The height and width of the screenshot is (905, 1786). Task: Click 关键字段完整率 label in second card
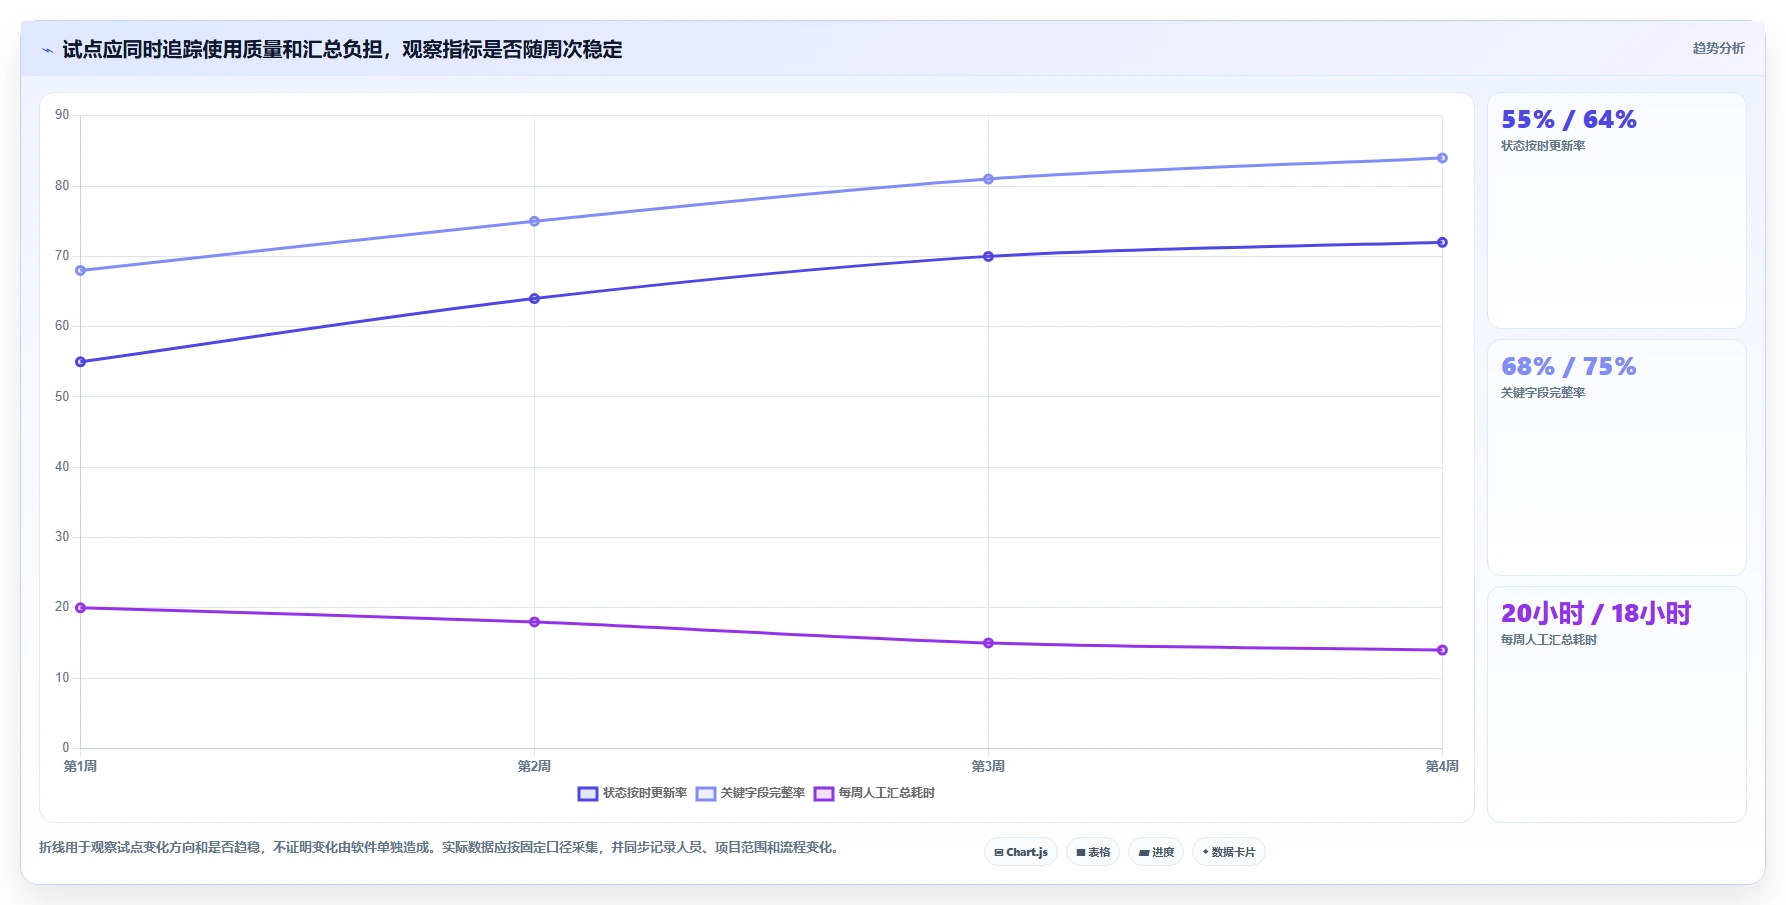tap(1543, 393)
